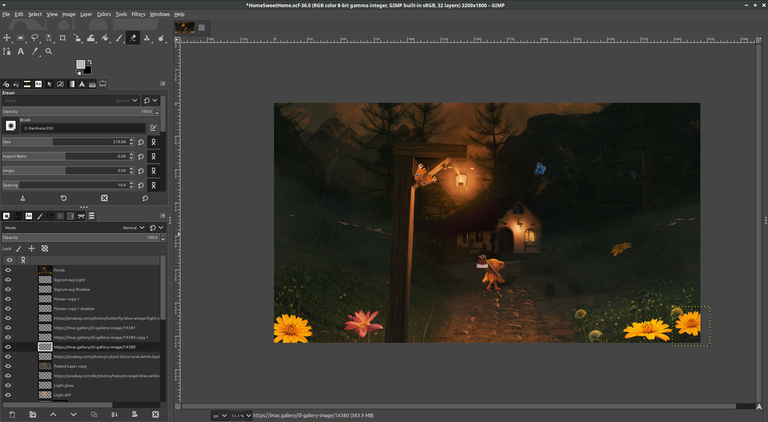Toggle visibility of Flower copy 1 layer

[8, 299]
